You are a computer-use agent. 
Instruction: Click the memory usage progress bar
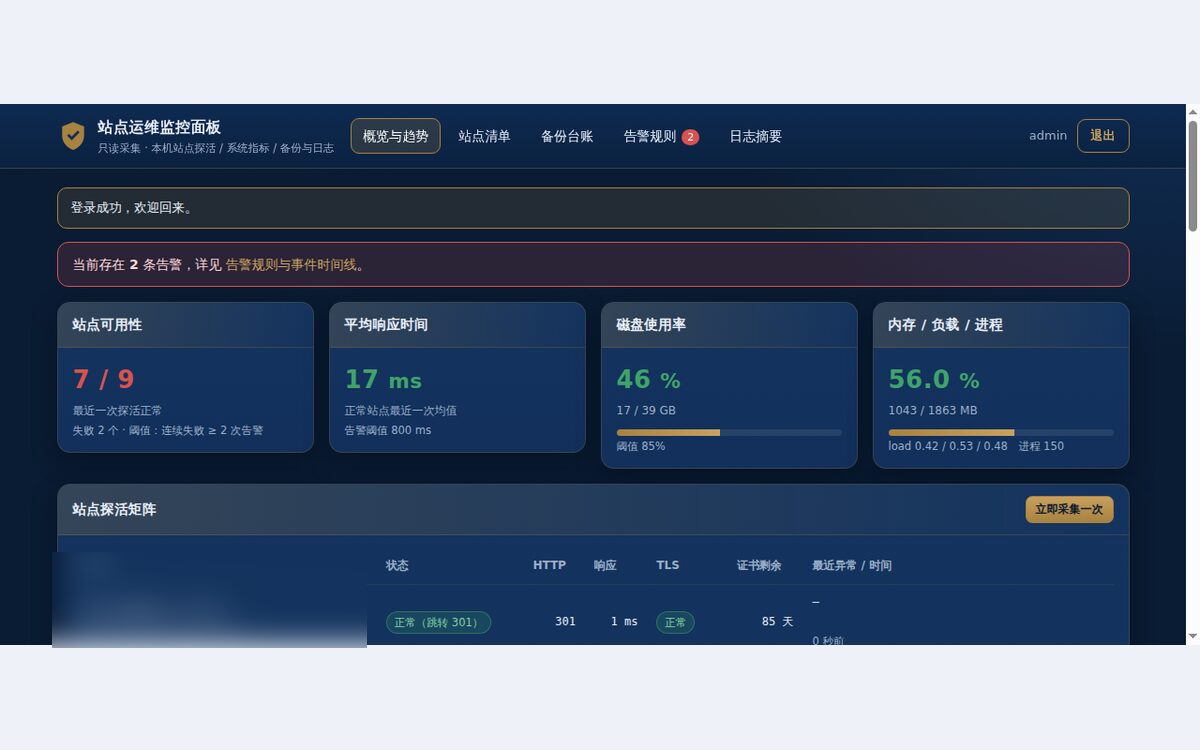click(1001, 433)
